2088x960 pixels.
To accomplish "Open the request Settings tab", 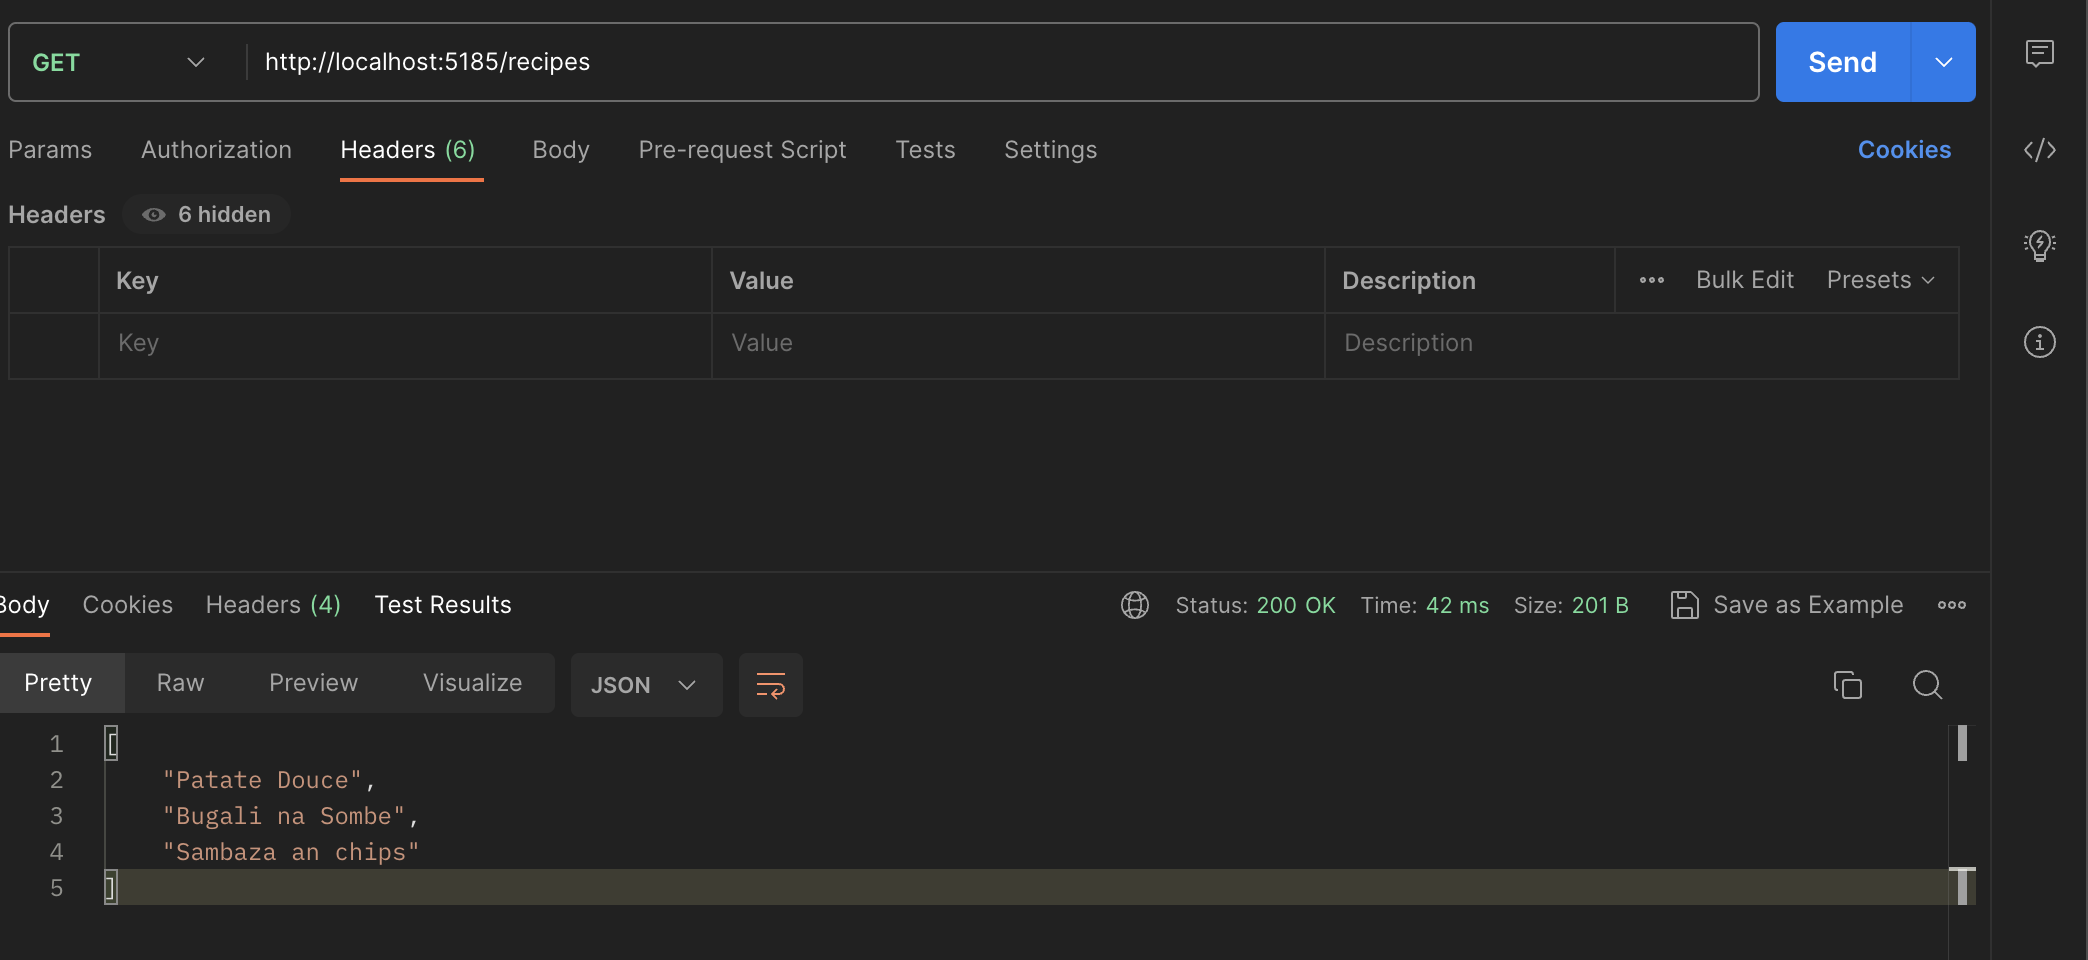I will [1050, 150].
